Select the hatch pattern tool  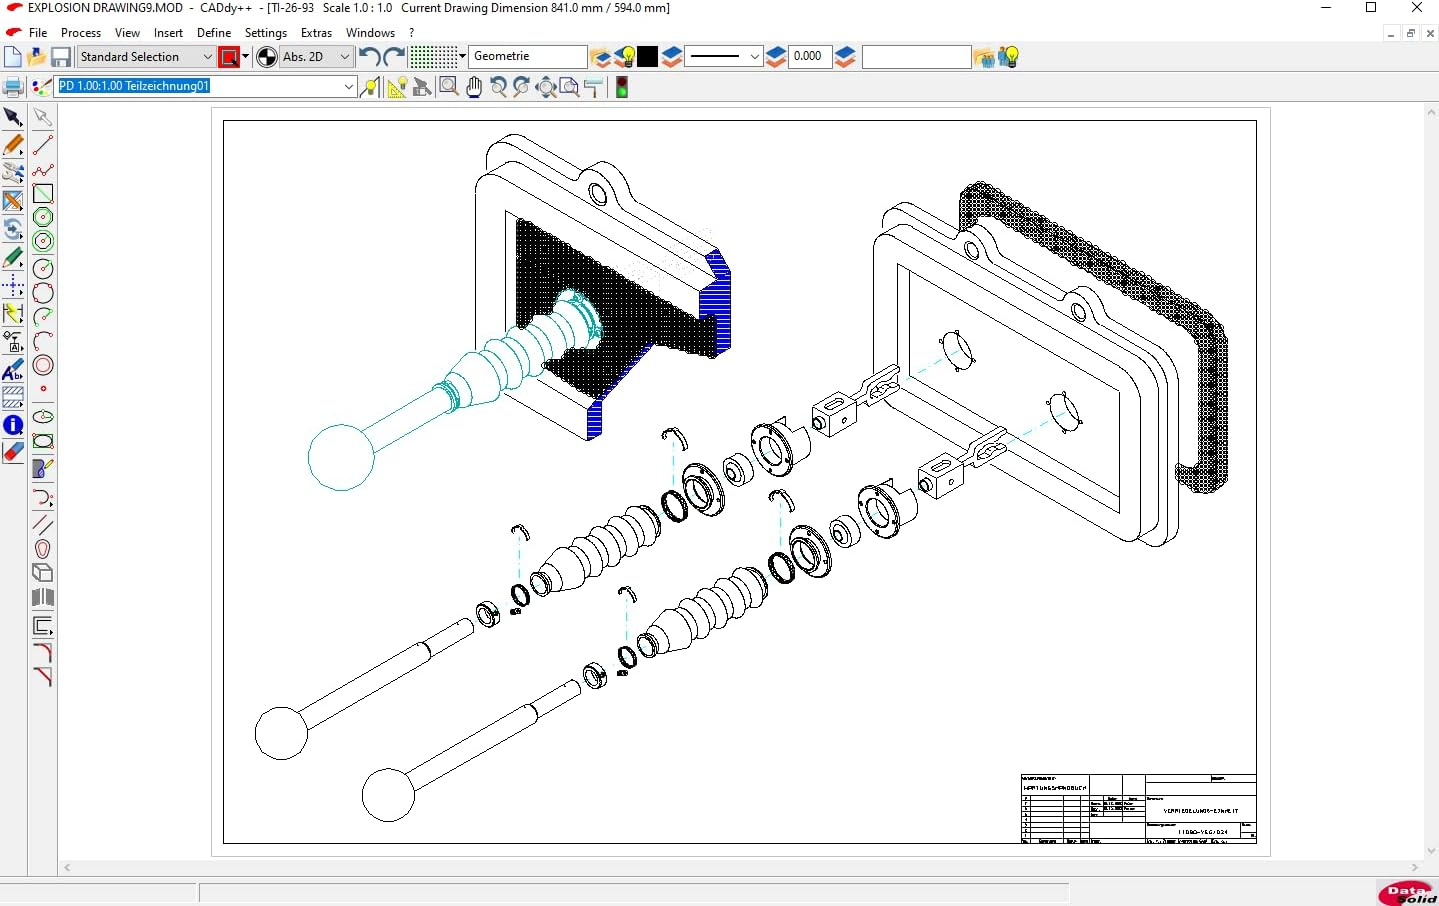[x=13, y=397]
